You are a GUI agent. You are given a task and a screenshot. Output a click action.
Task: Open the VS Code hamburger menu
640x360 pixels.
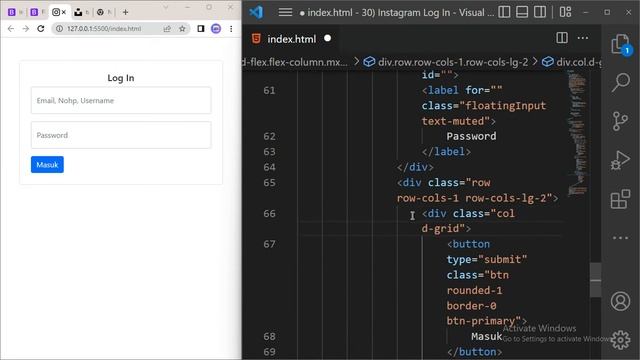(x=285, y=12)
